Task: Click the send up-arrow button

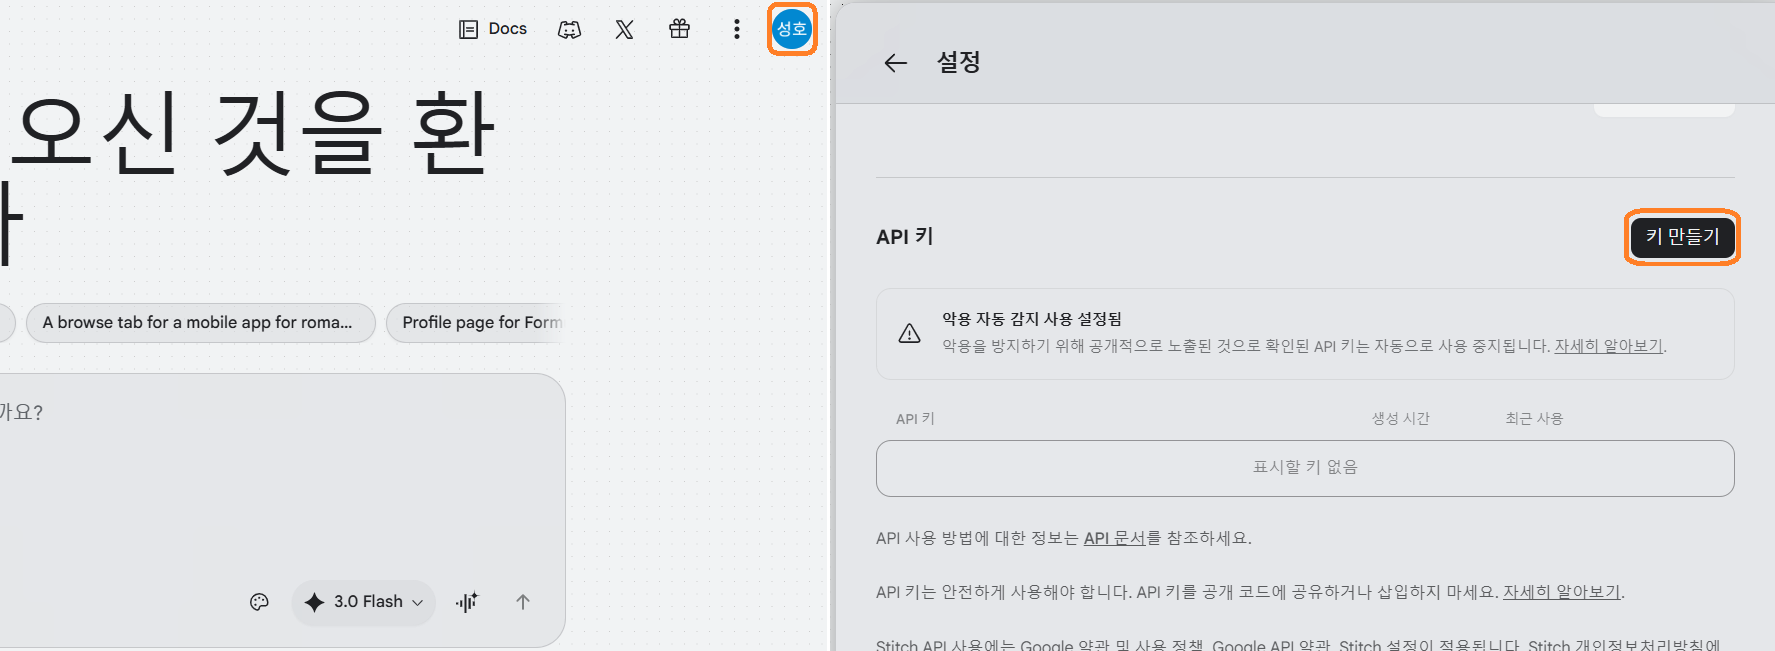Action: coord(523,602)
